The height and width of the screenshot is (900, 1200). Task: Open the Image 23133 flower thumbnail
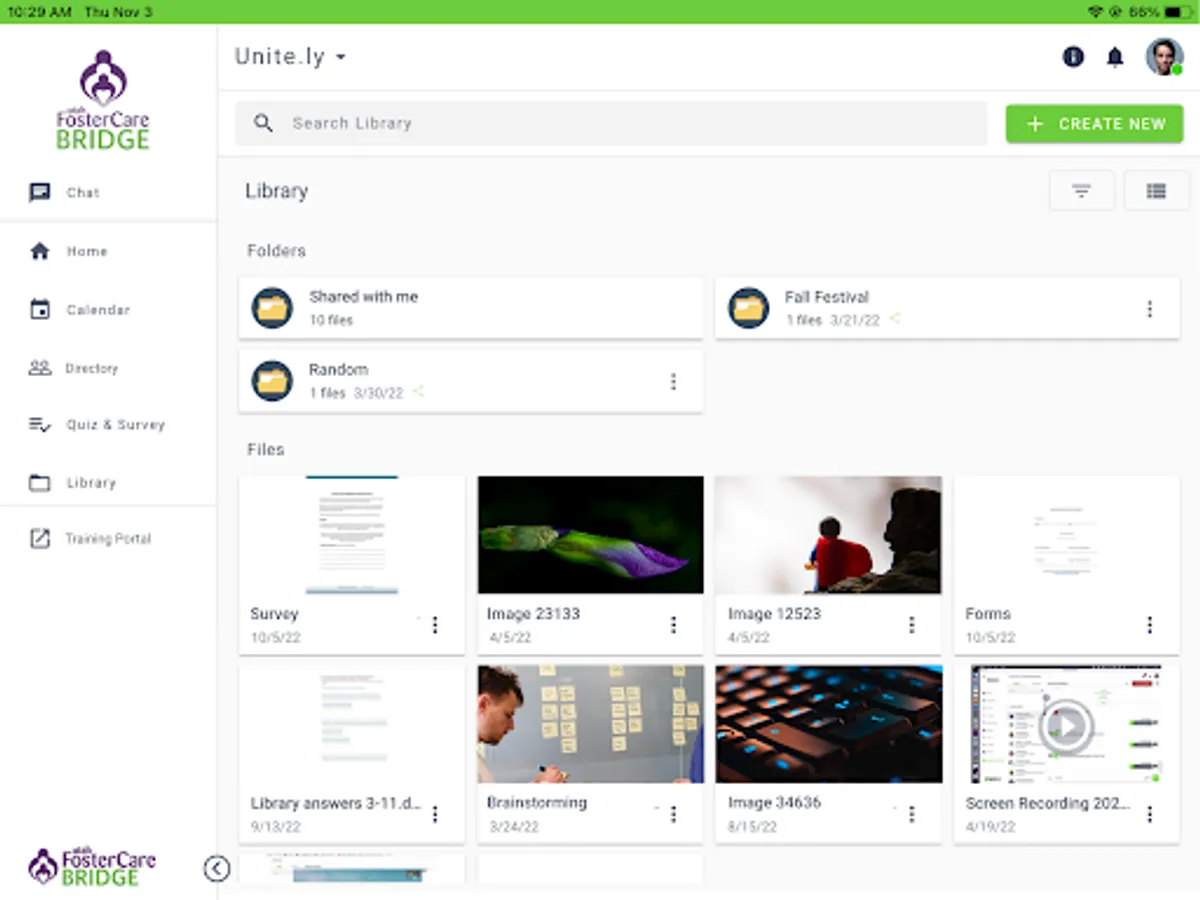click(590, 535)
